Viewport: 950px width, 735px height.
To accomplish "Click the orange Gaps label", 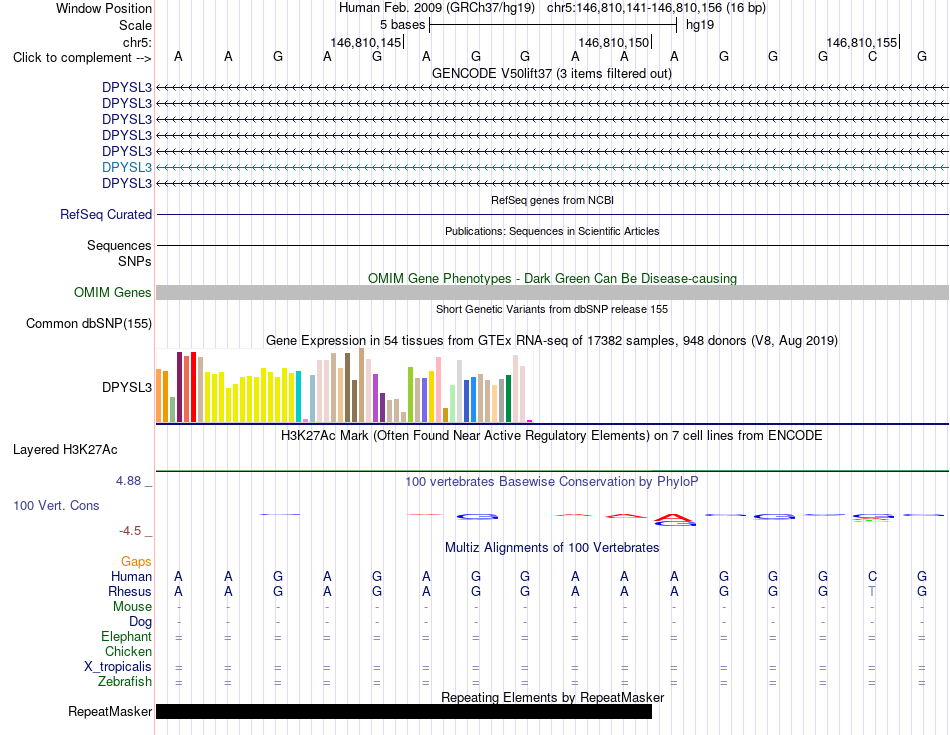I will pos(136,562).
